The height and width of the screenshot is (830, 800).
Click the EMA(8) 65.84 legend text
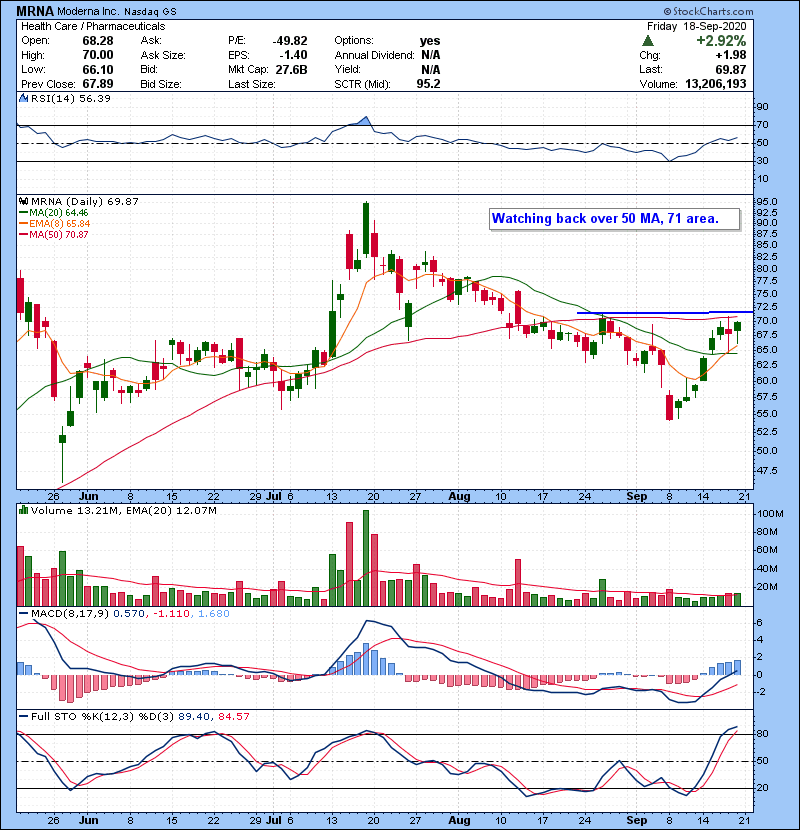(x=60, y=223)
